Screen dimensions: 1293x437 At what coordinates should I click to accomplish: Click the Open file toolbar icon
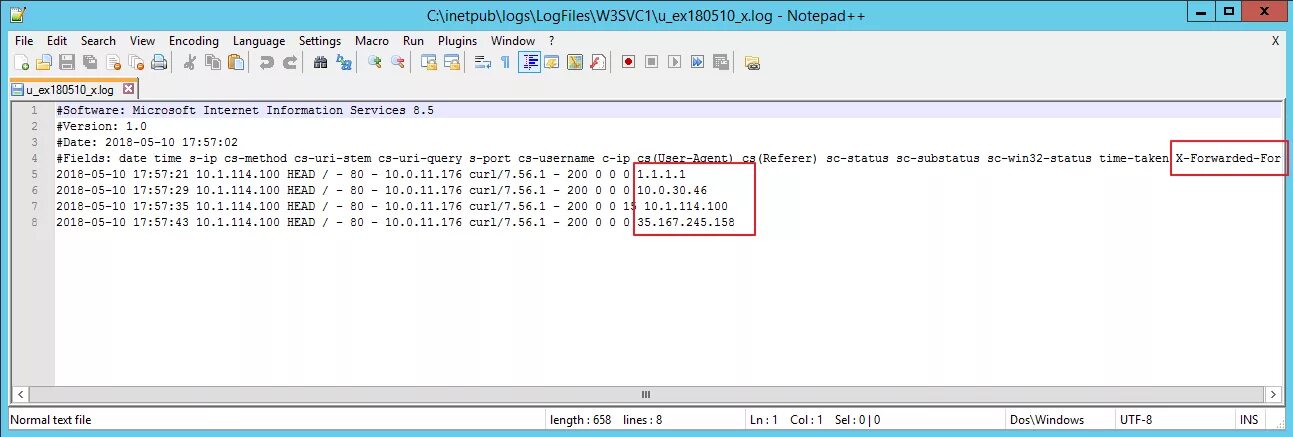[x=44, y=62]
